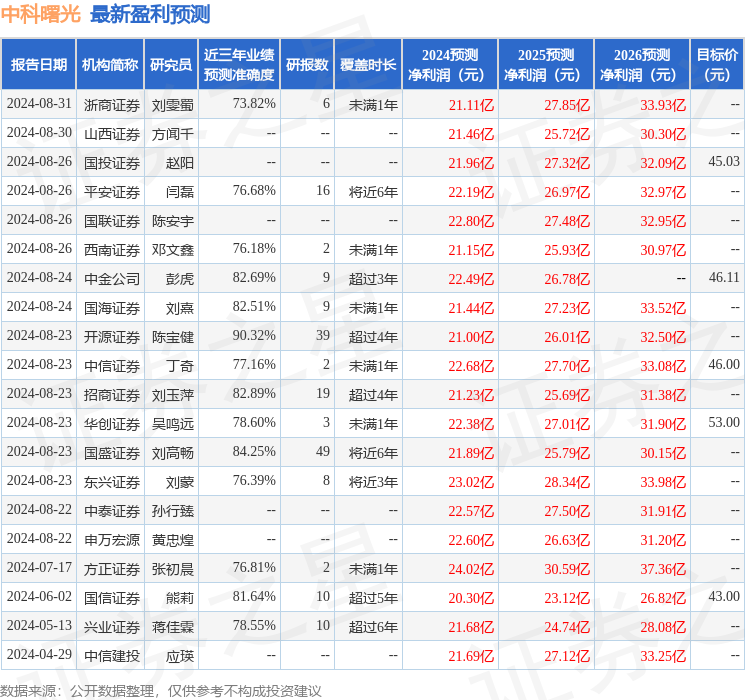
Task: Select the 浙商证券 institution cell
Action: point(112,105)
